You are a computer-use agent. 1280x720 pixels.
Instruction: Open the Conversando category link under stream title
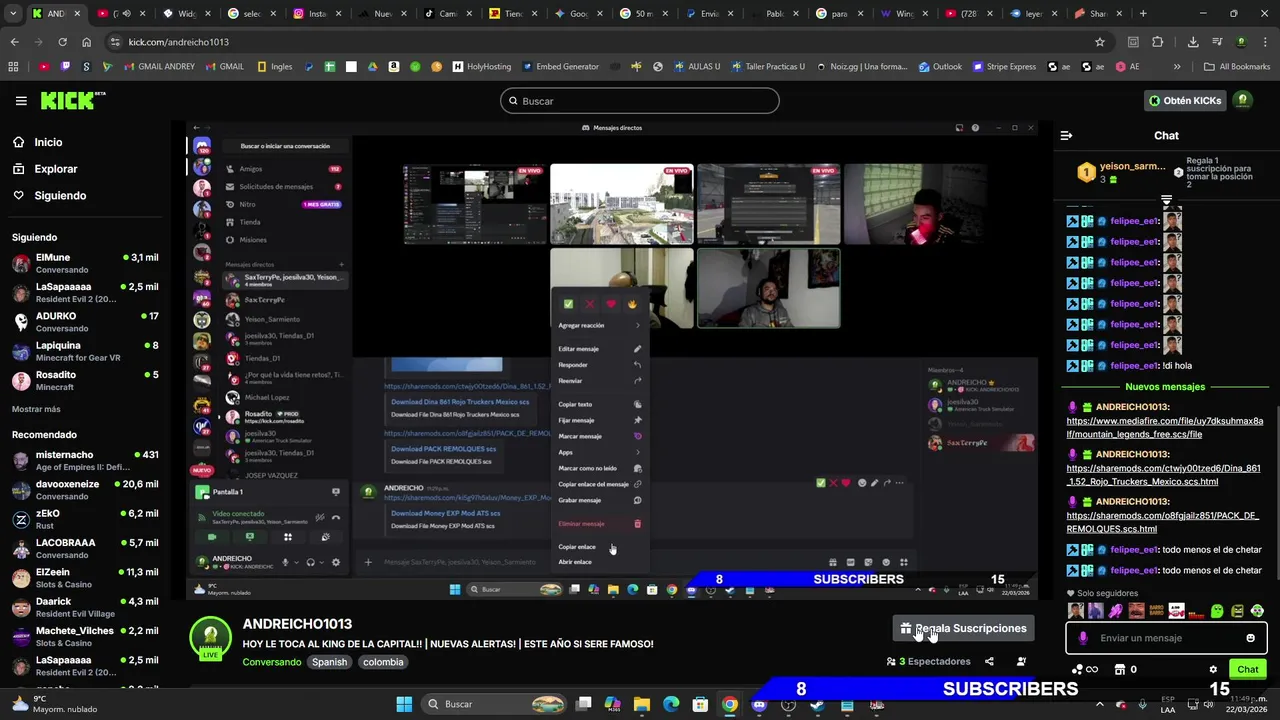271,662
